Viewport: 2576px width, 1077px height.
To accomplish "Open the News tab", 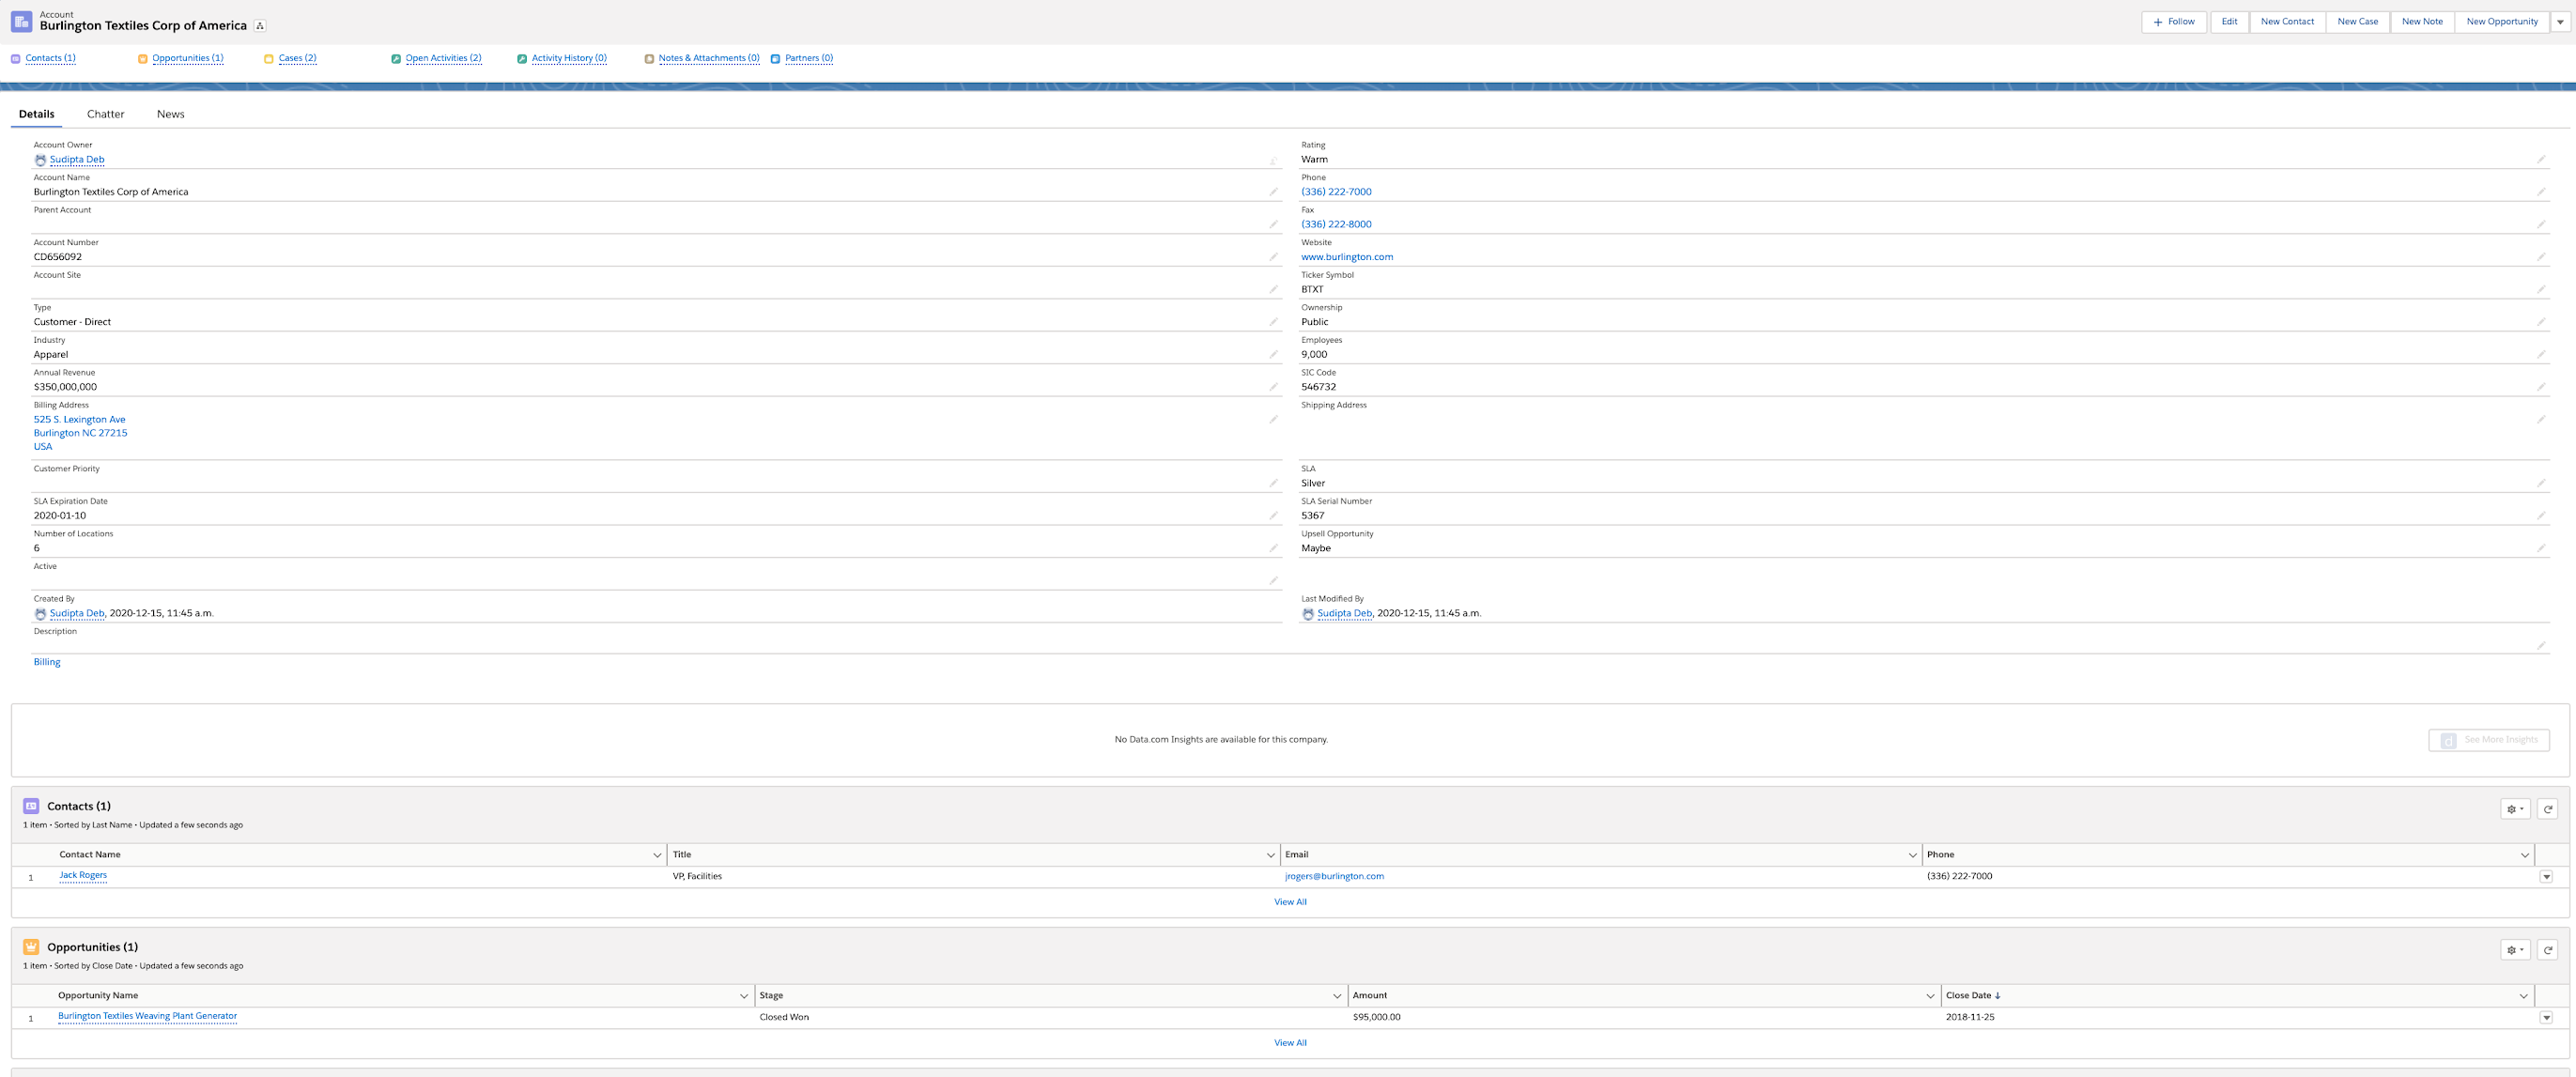I will (170, 114).
